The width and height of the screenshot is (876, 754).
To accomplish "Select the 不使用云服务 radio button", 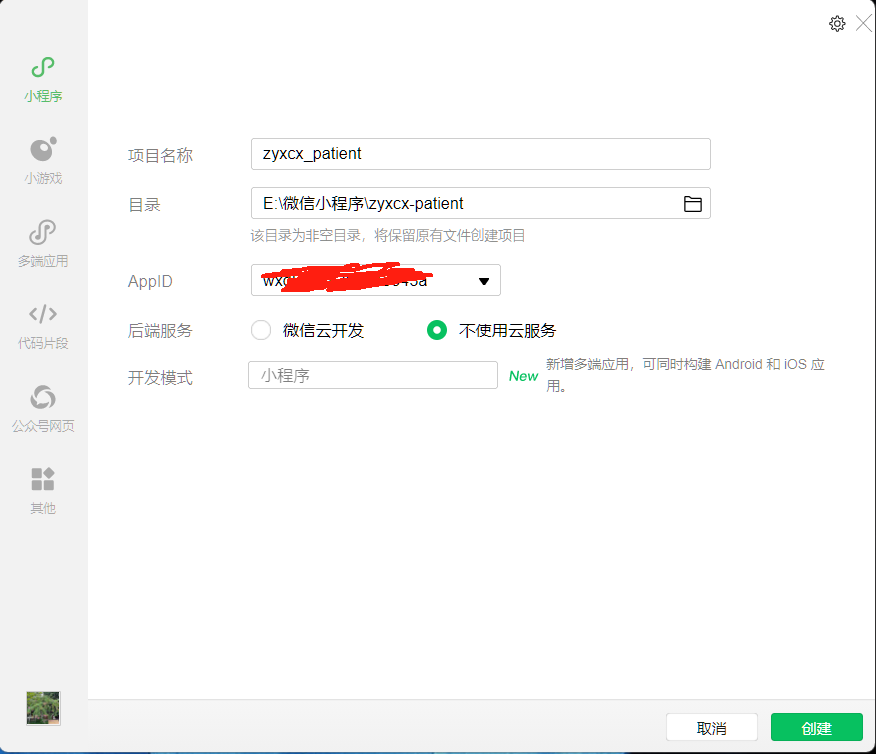I will 437,330.
